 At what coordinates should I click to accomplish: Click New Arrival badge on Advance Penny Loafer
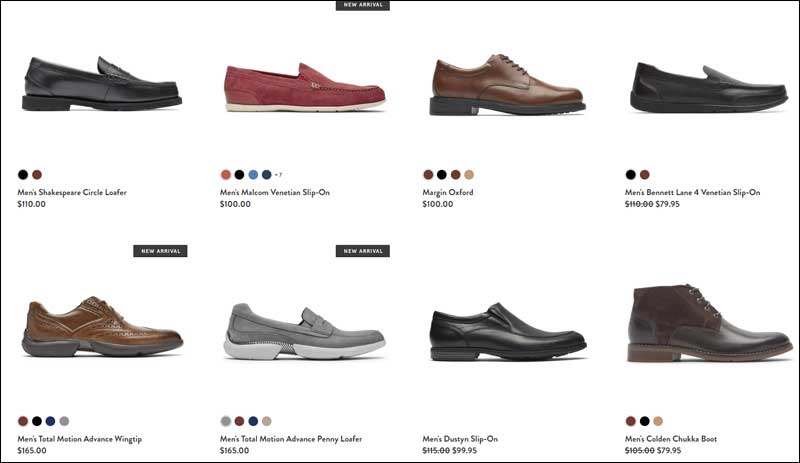pos(363,251)
